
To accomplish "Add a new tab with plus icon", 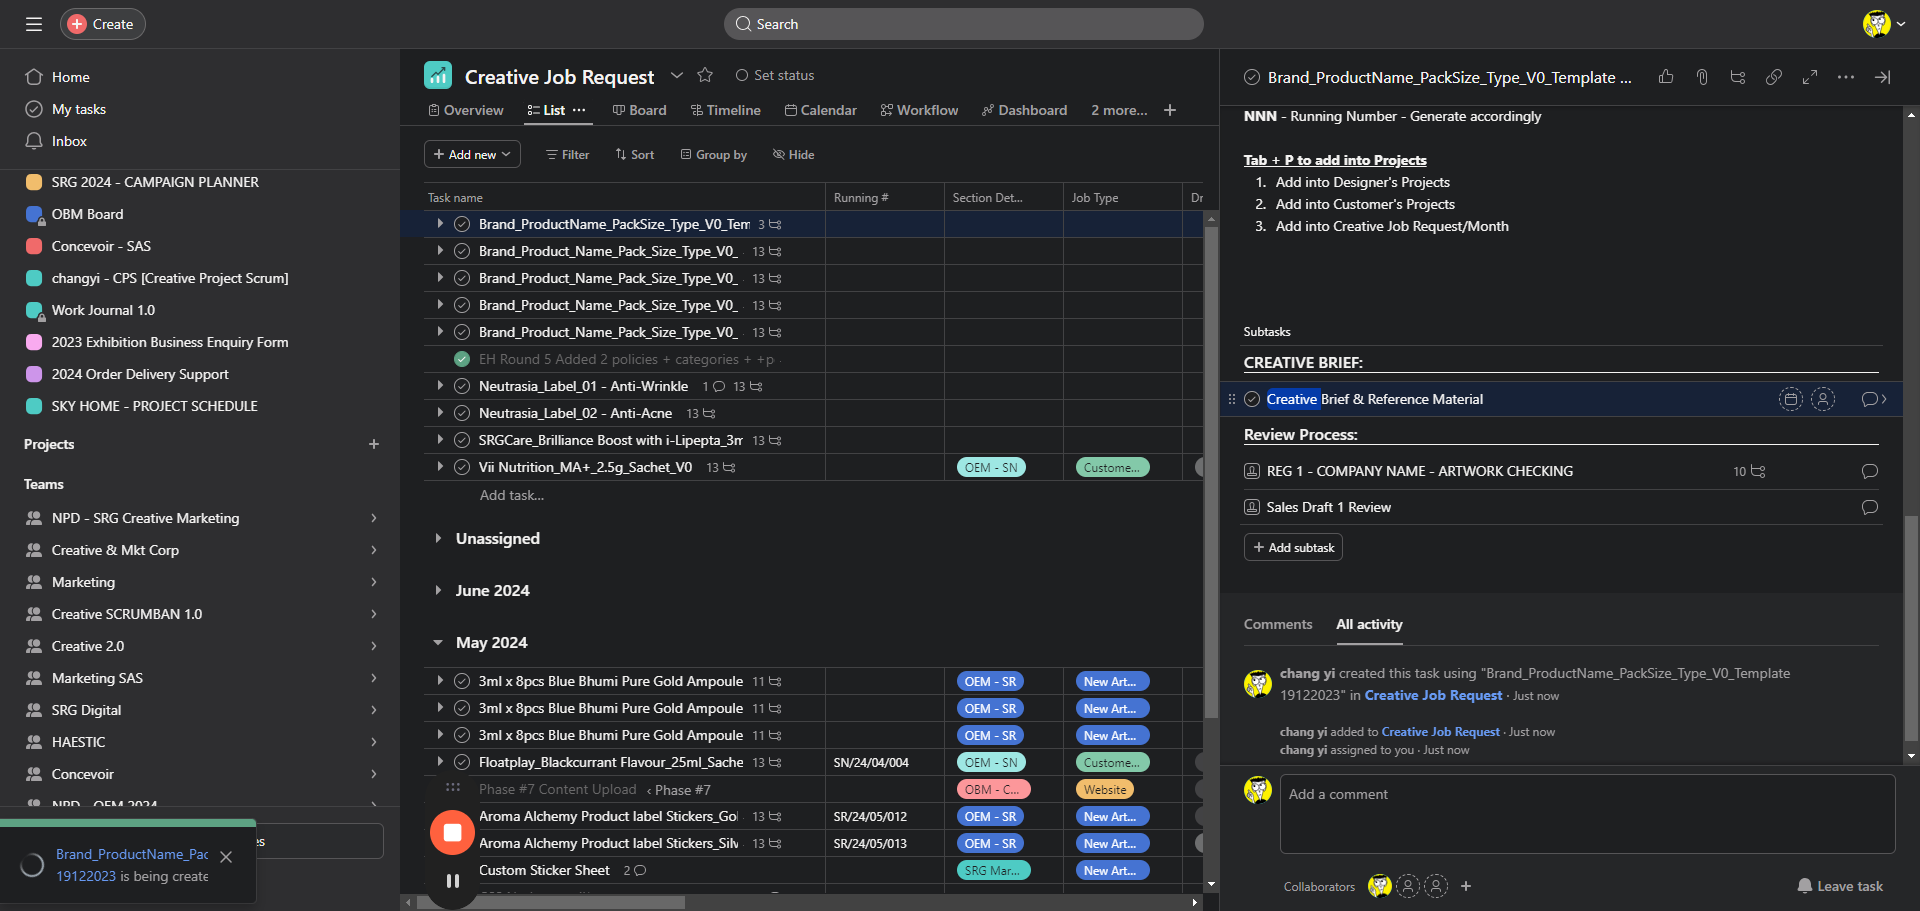I will [1170, 110].
